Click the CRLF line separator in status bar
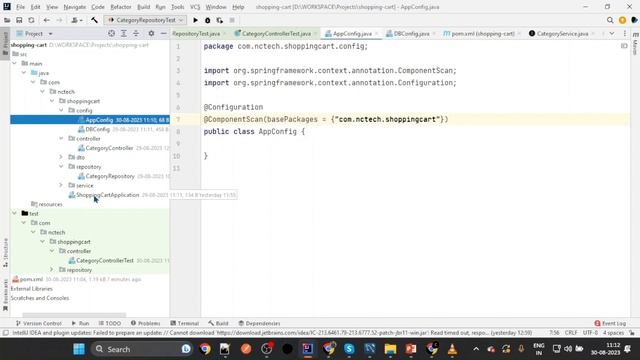640x360 pixels. coord(571,333)
